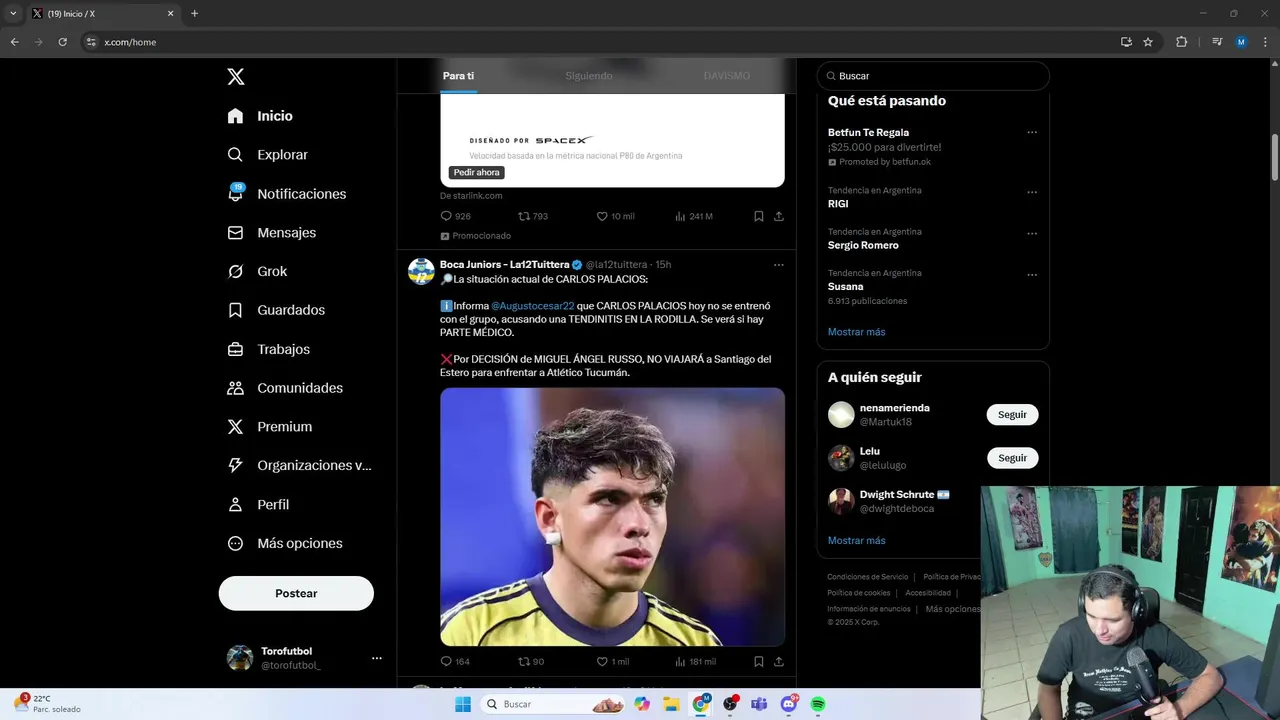This screenshot has height=720, width=1280.
Task: Reply to La12Tuittera post with 164 replies
Action: point(455,661)
